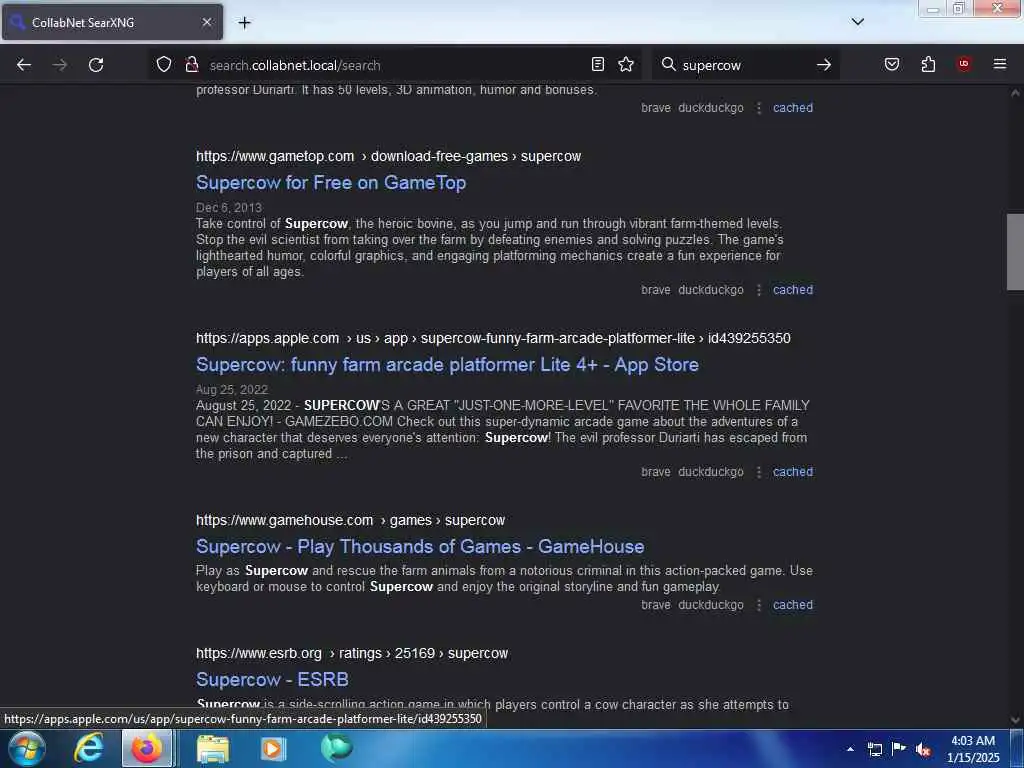This screenshot has height=768, width=1024.
Task: Go back to the previous page
Action: pyautogui.click(x=24, y=65)
